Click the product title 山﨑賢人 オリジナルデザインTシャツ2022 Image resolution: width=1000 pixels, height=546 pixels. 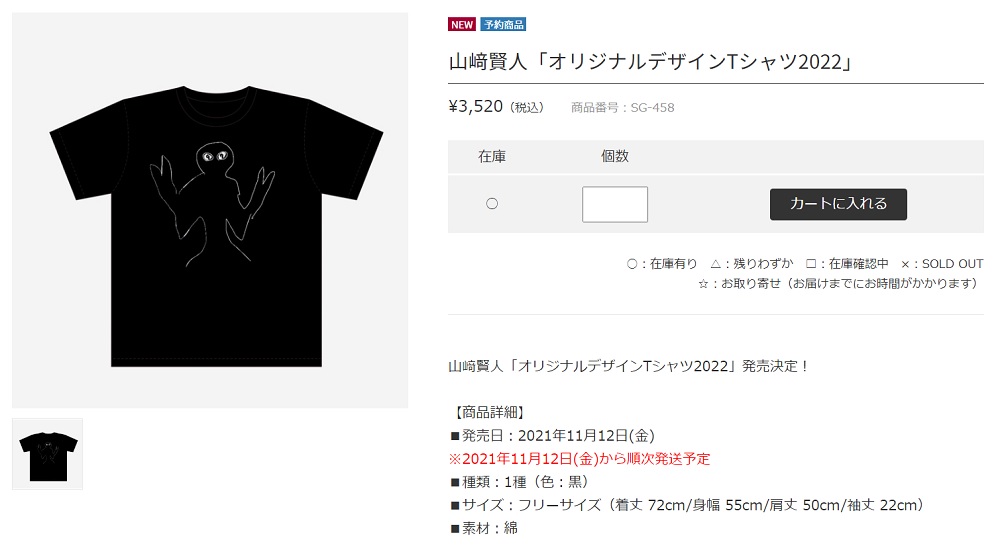pos(651,62)
